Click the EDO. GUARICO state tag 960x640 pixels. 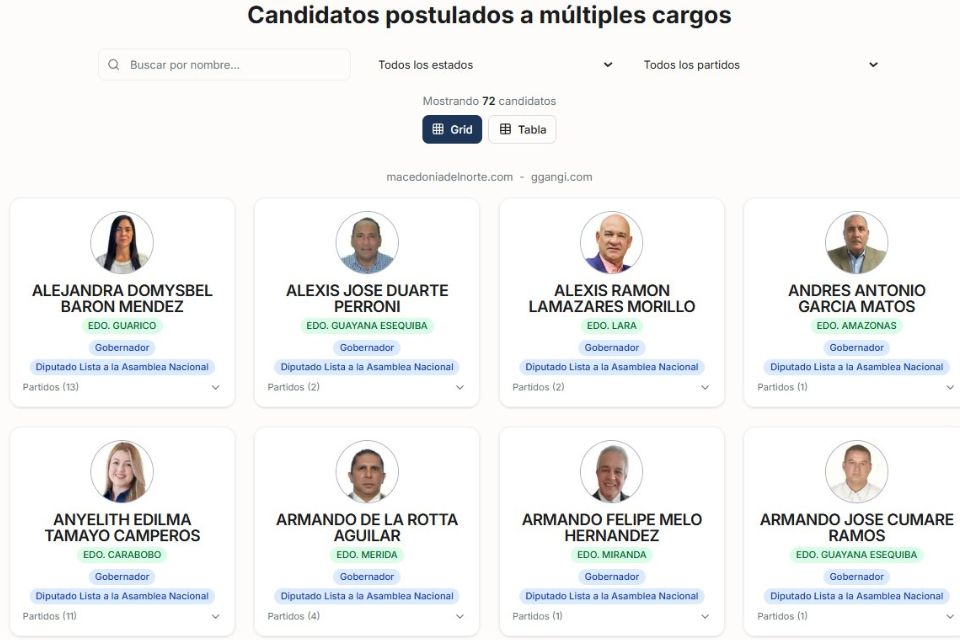coord(122,325)
